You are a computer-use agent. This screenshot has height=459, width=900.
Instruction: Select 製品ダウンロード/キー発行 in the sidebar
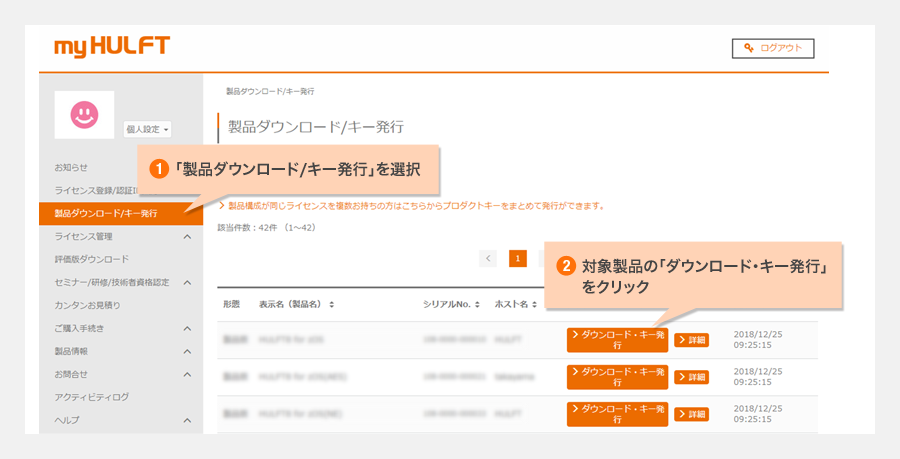coord(106,213)
